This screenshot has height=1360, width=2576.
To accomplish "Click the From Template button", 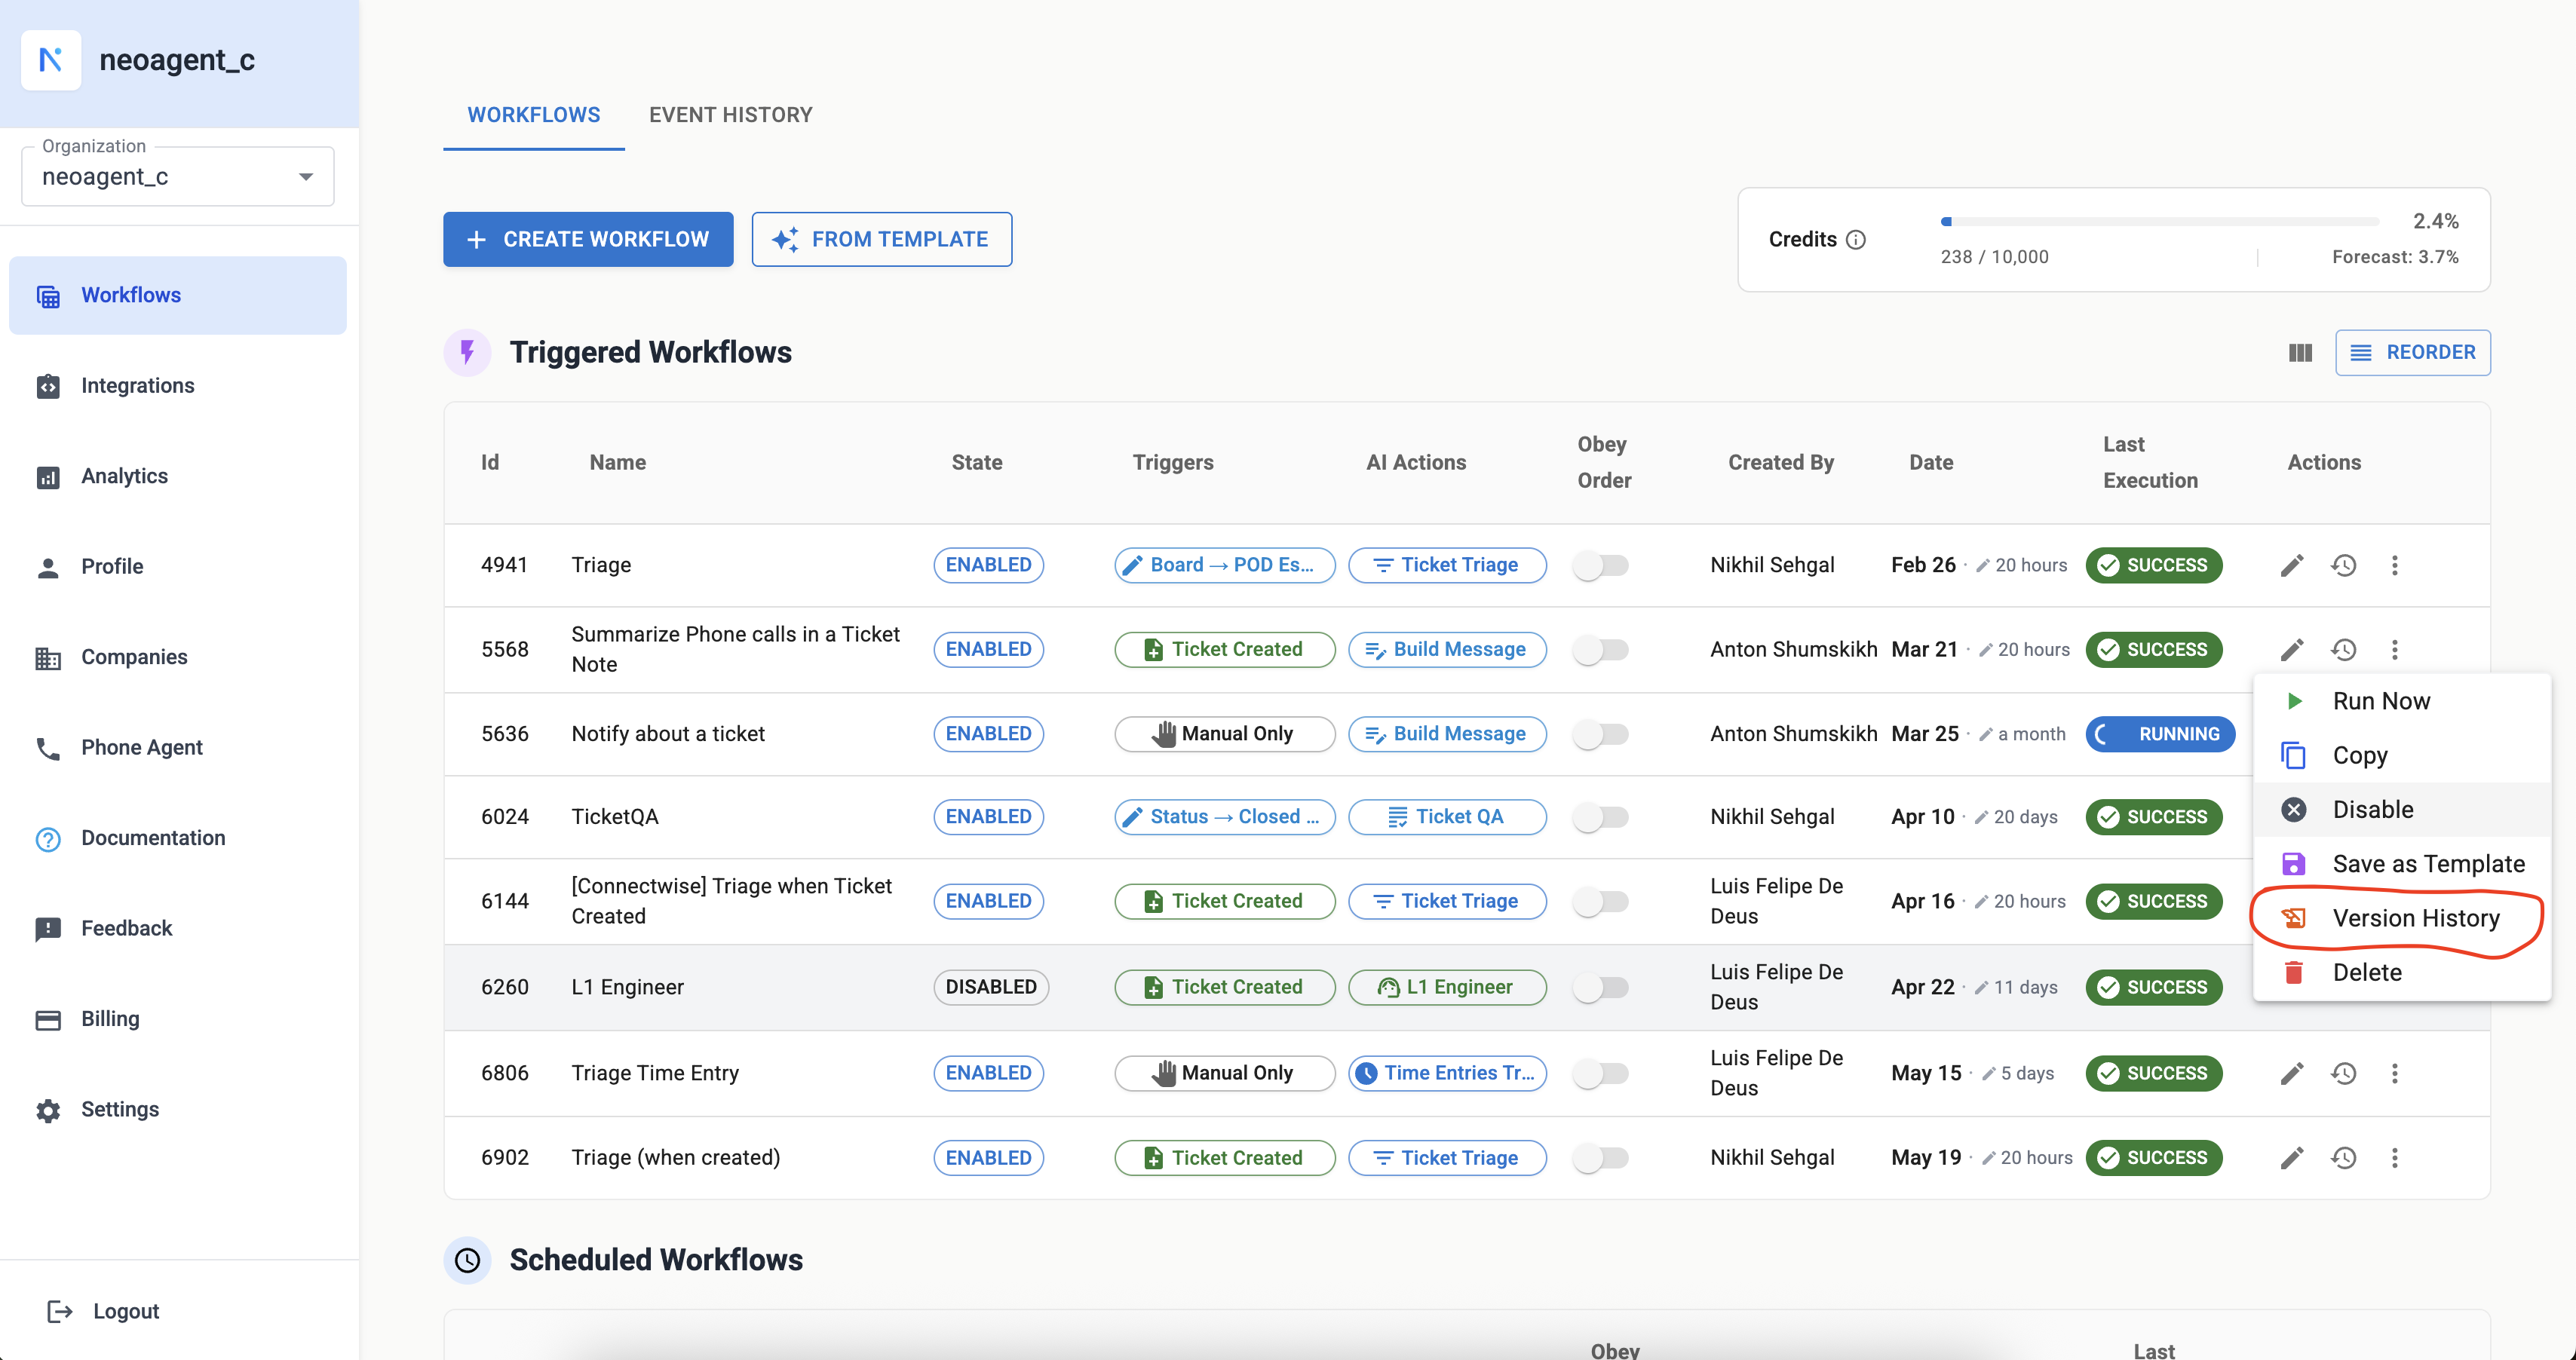I will click(881, 240).
